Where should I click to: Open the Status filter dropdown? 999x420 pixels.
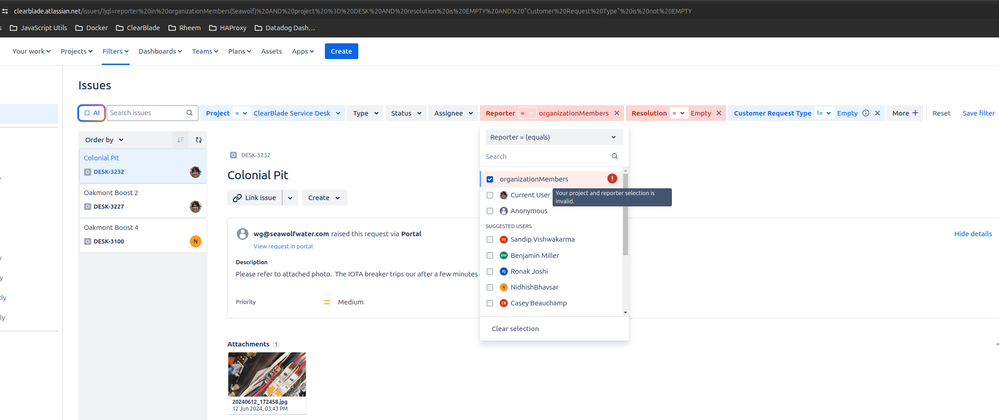click(x=405, y=113)
